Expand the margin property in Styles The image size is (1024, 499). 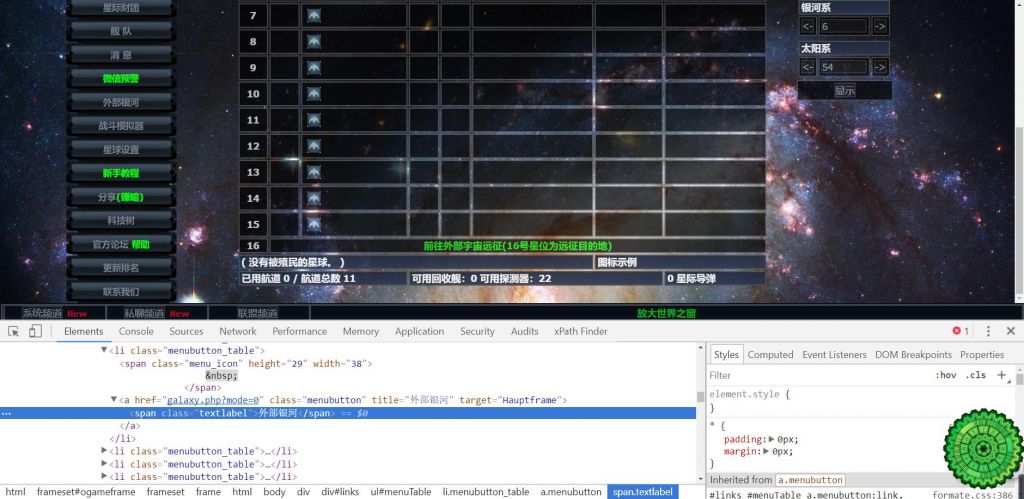[767, 451]
